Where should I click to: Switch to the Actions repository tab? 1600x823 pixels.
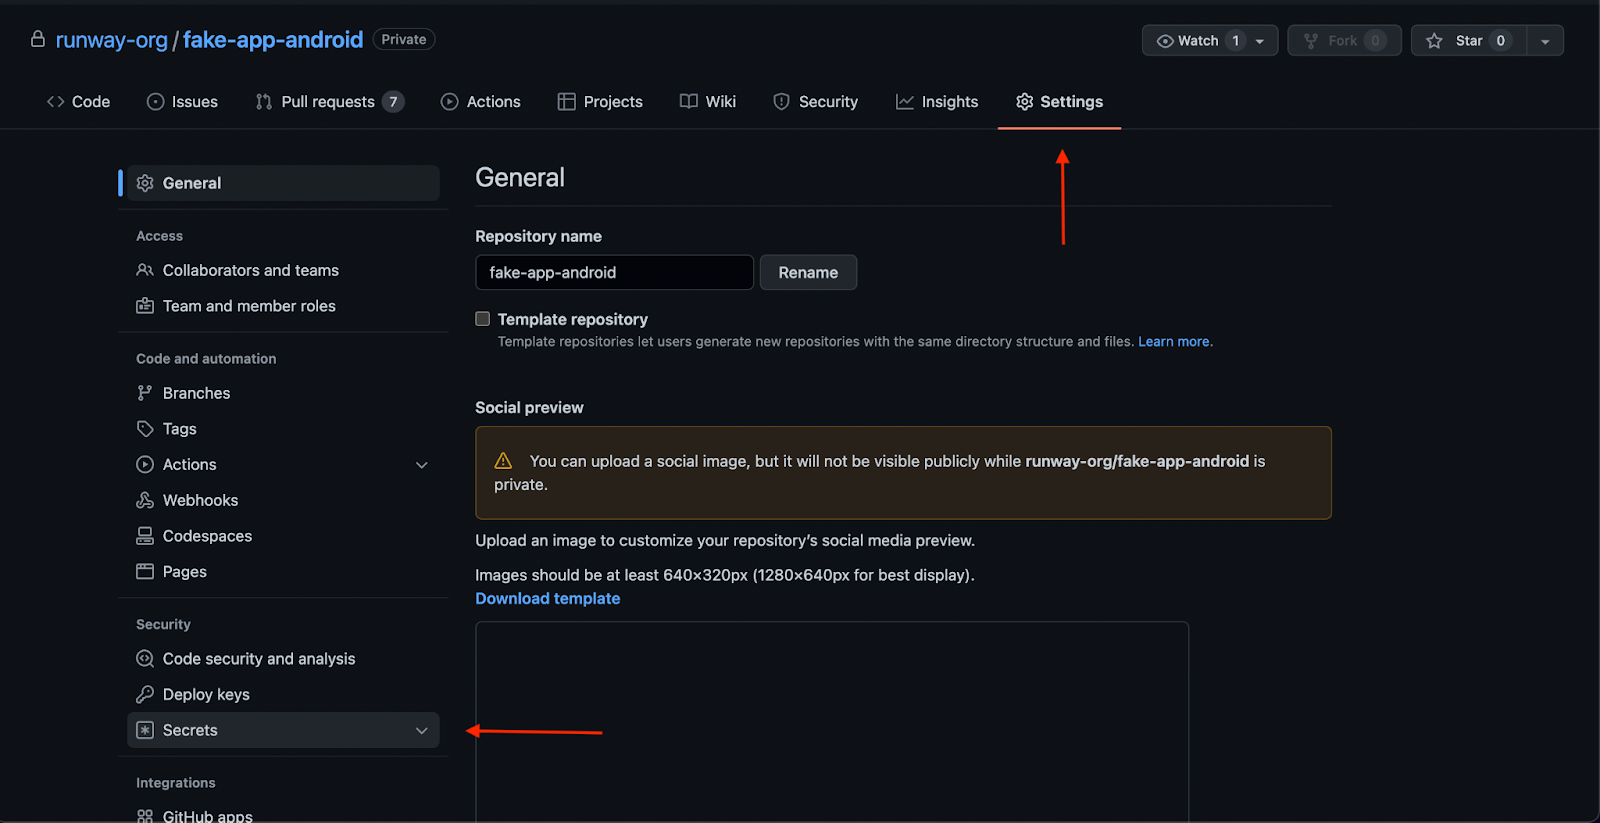click(x=481, y=101)
